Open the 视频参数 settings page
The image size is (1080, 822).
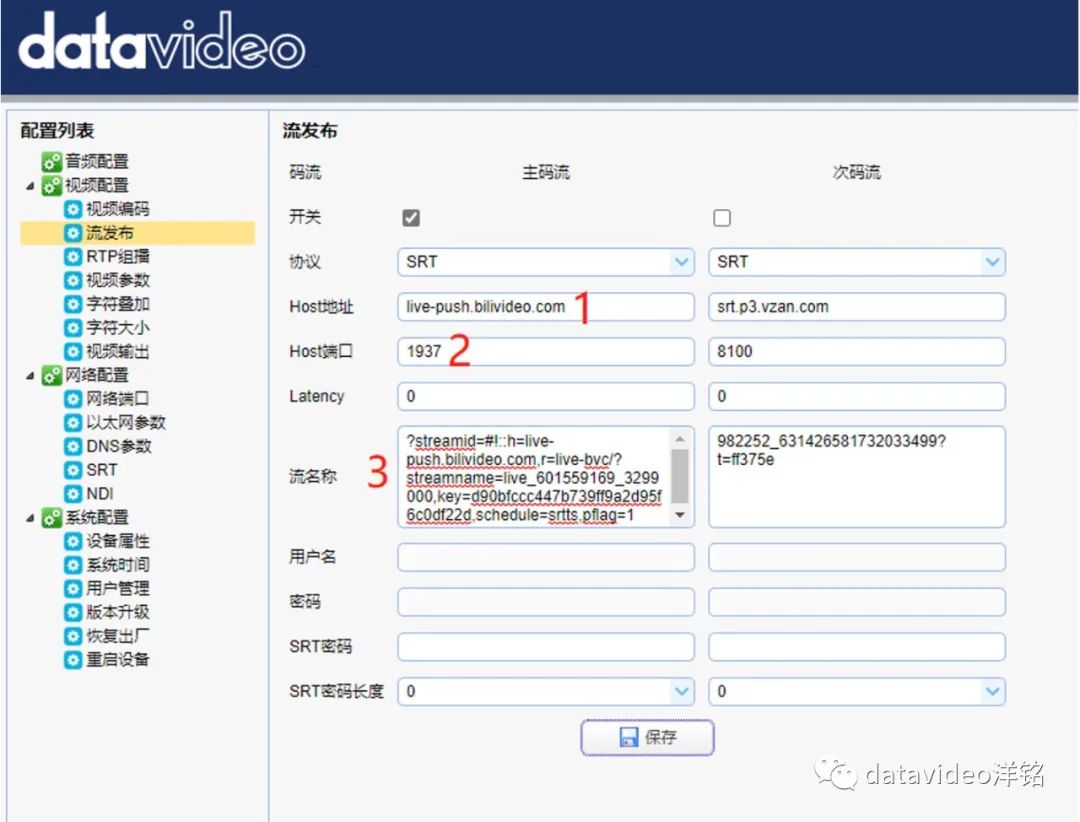[117, 280]
